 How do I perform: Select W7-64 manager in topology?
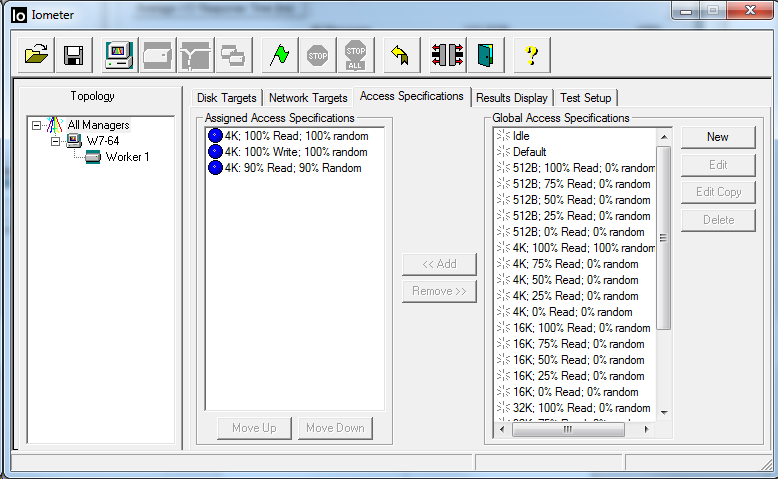click(103, 140)
